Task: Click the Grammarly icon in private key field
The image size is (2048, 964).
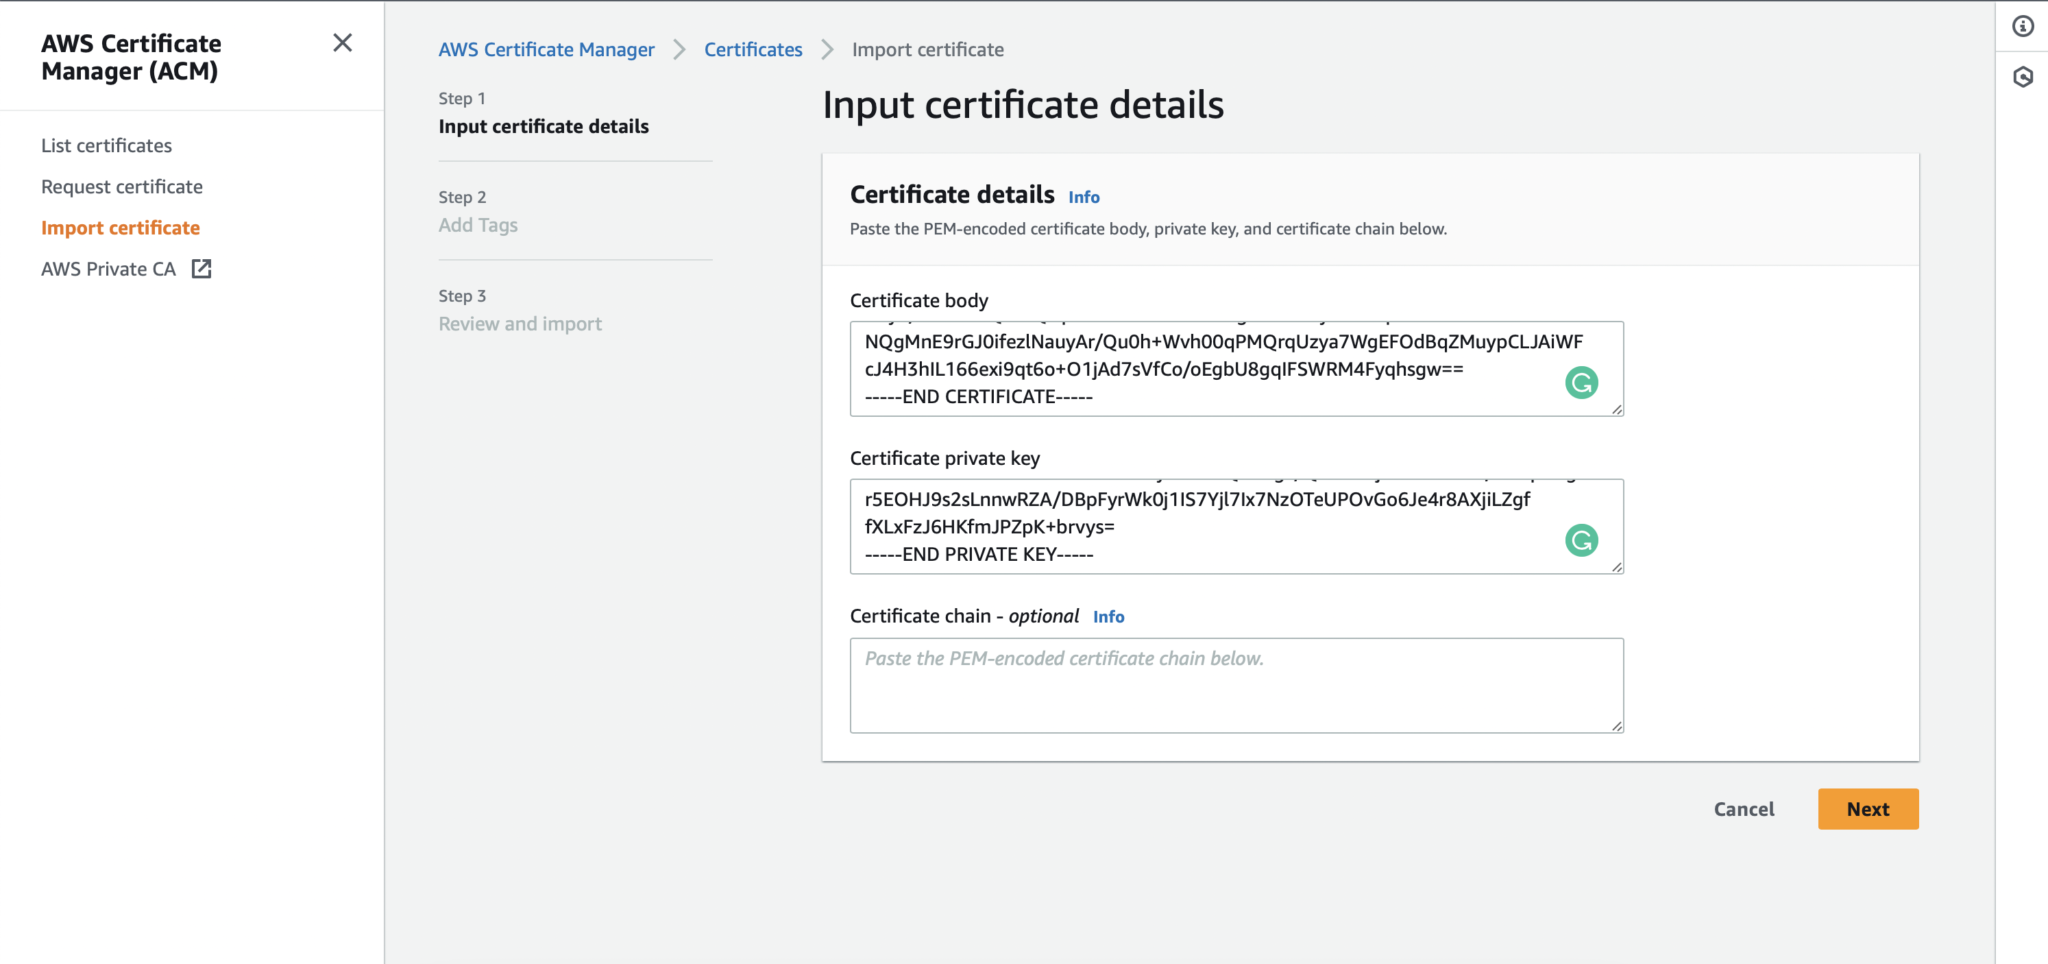Action: (1581, 541)
